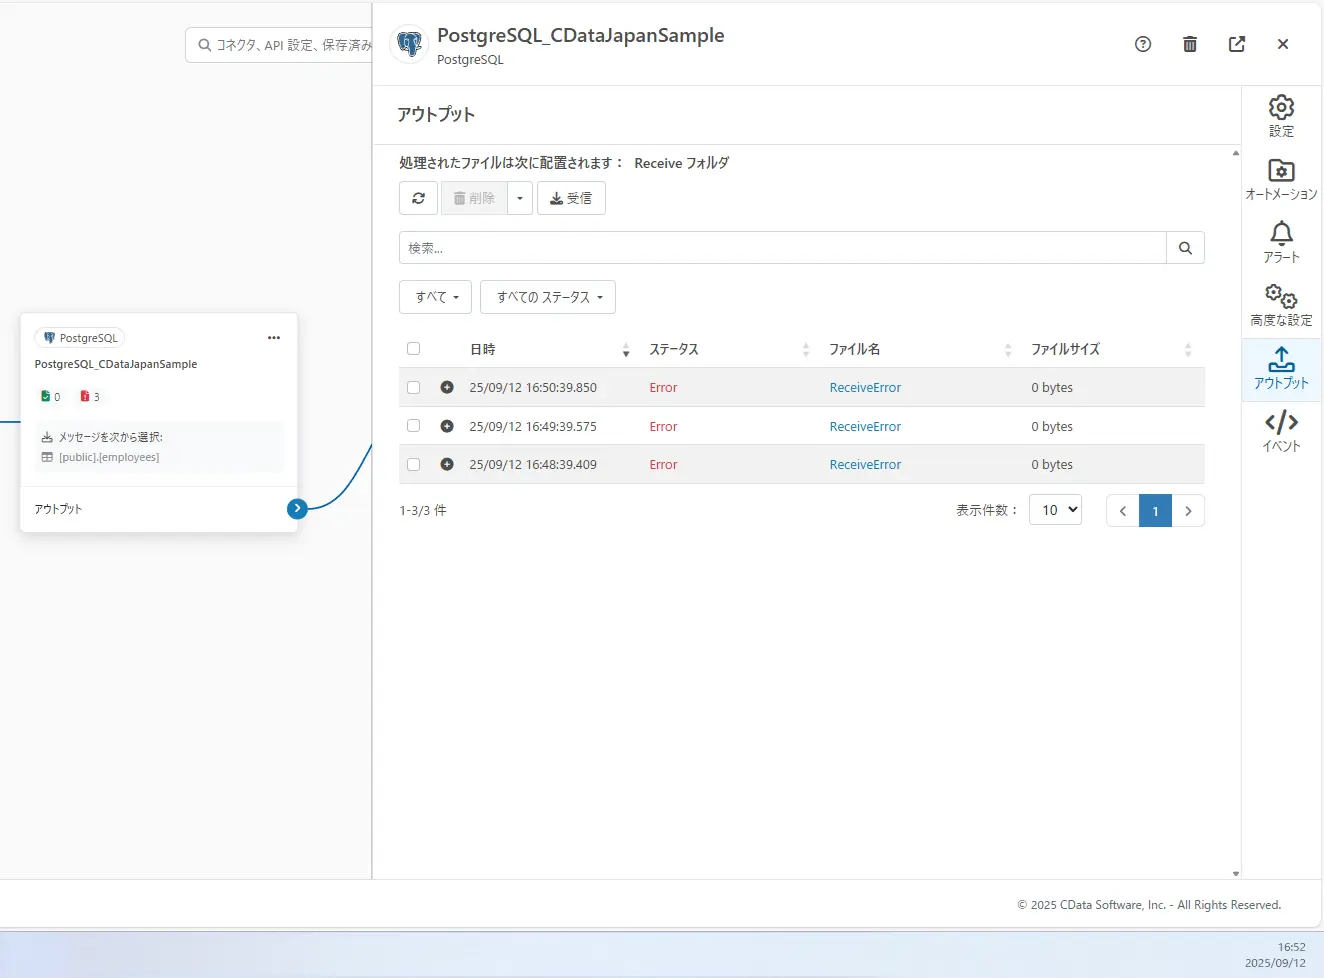
Task: Expand details of the 16:48:39.409 row
Action: point(447,464)
